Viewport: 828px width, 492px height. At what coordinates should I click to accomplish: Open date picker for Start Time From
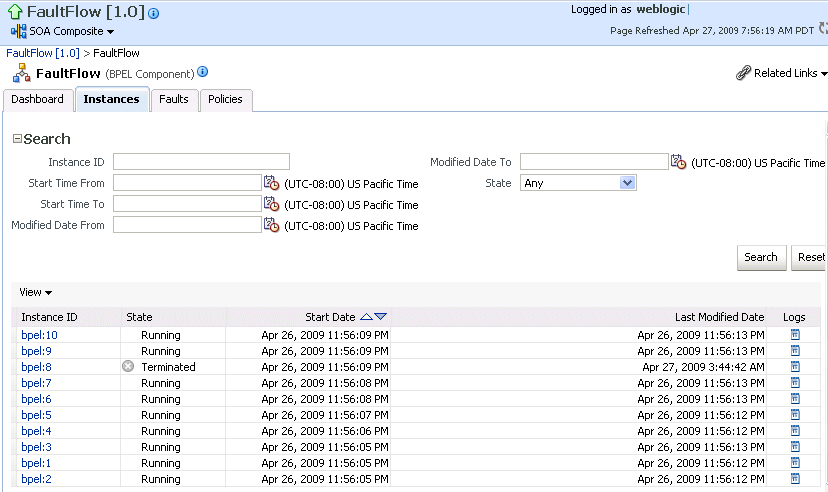[x=271, y=183]
